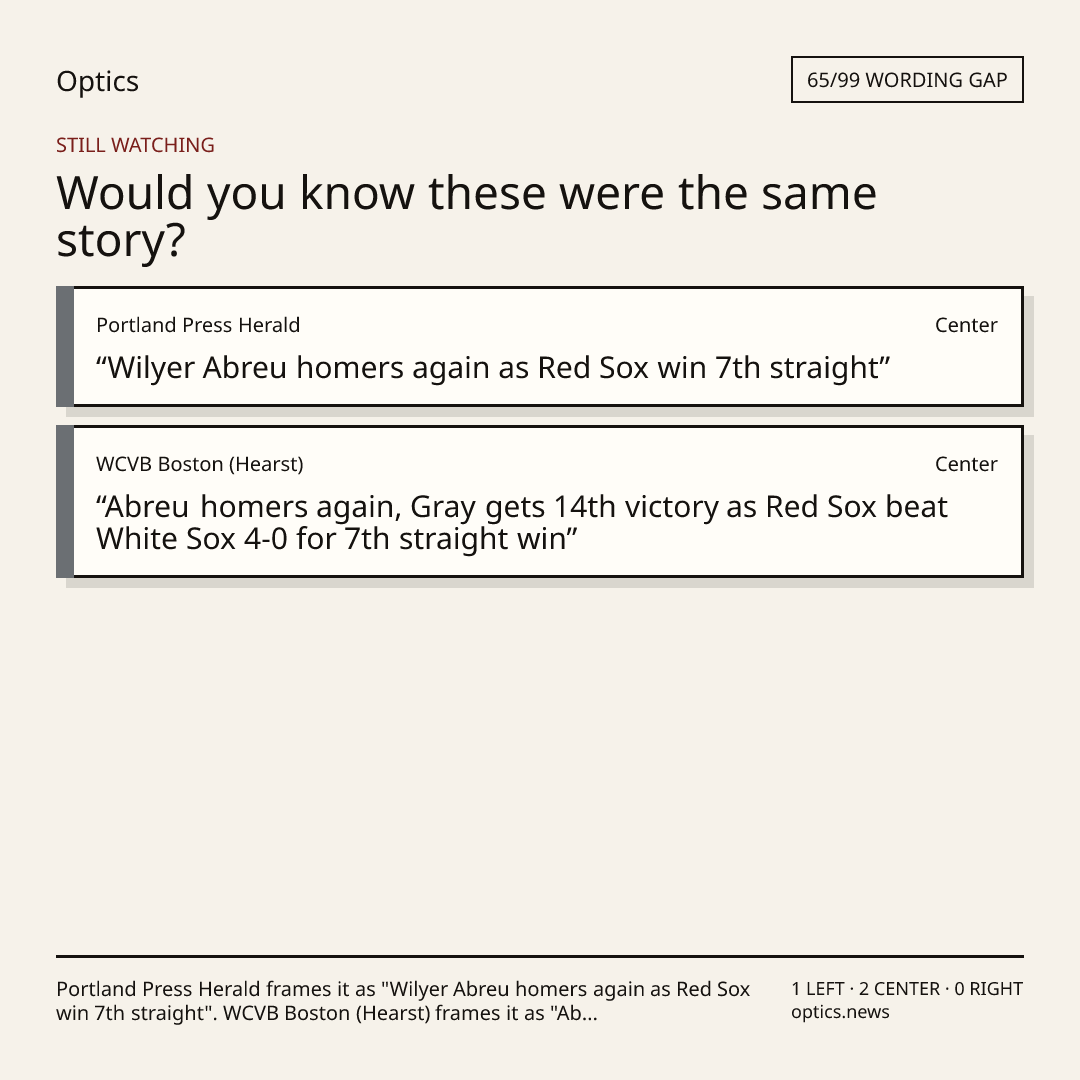Click the Center label on Portland Press Herald card
This screenshot has width=1080, height=1080.
[x=966, y=325]
